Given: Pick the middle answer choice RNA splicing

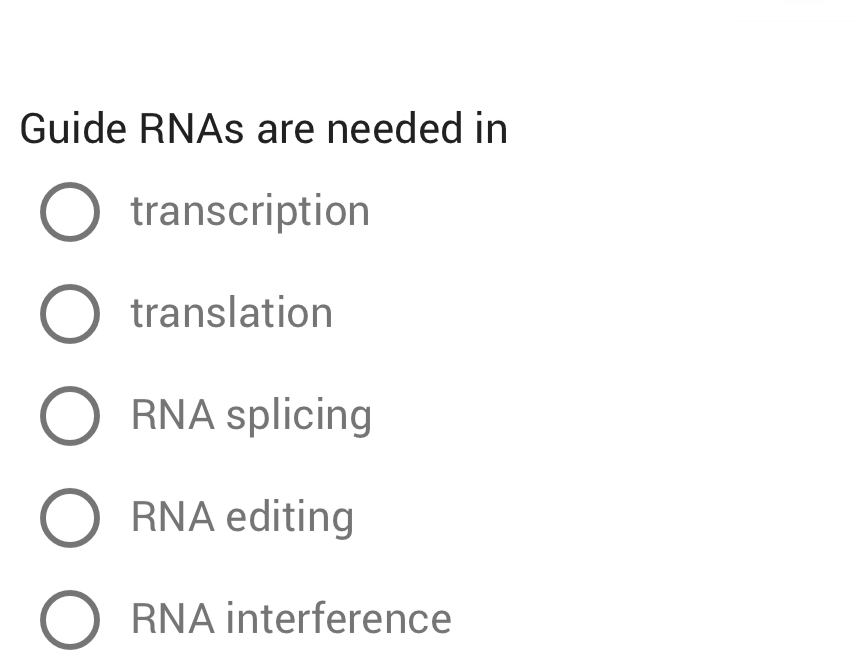Looking at the screenshot, I should click(x=69, y=415).
